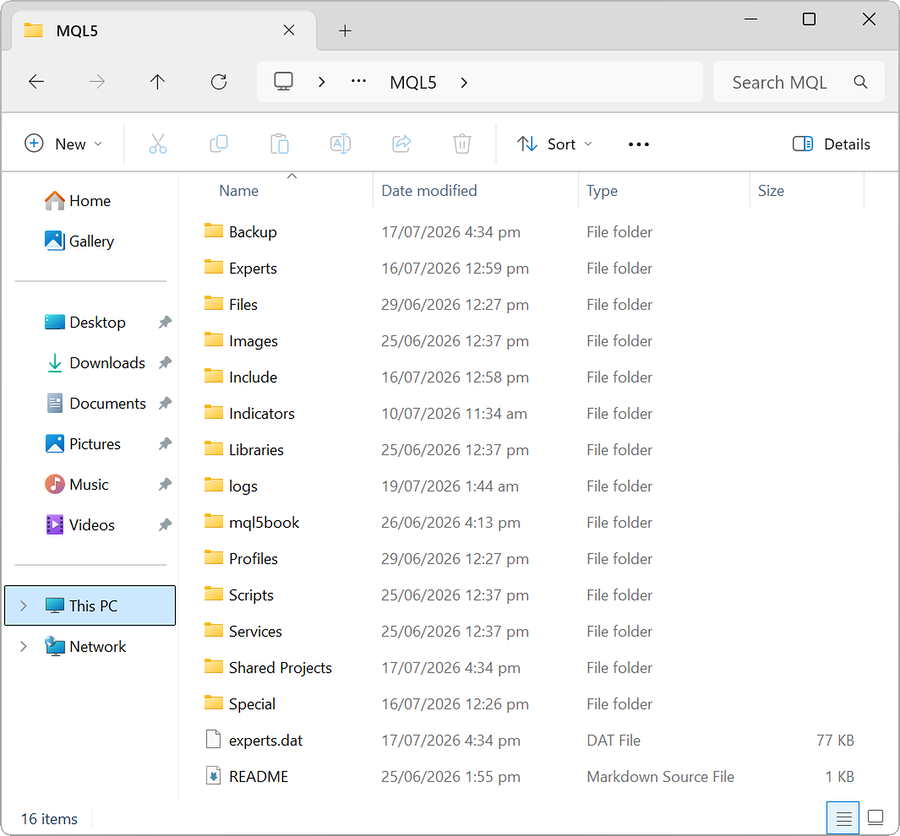The width and height of the screenshot is (900, 836).
Task: Expand chevron after the PC icon
Action: point(322,83)
